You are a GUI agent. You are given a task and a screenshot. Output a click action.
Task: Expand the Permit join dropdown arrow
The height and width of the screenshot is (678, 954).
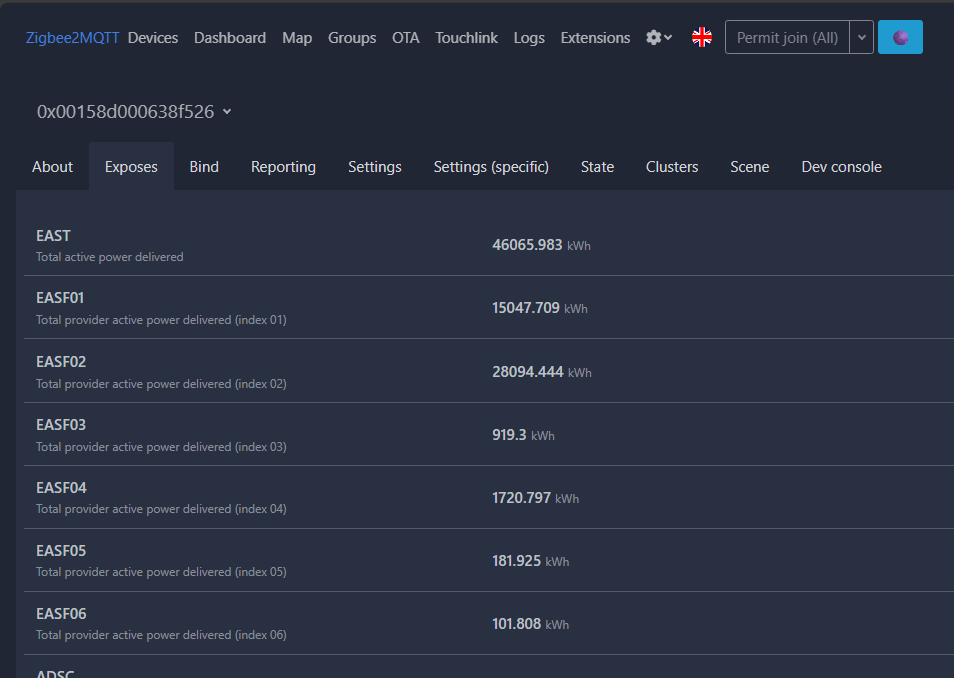(861, 38)
